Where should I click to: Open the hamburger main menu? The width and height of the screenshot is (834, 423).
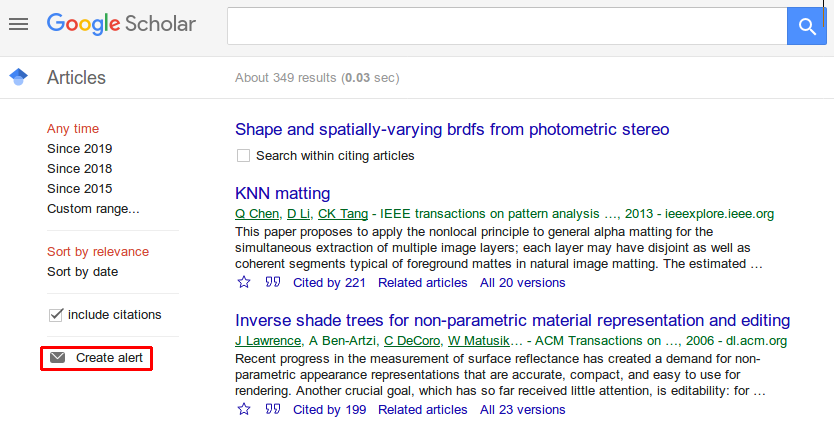18,24
